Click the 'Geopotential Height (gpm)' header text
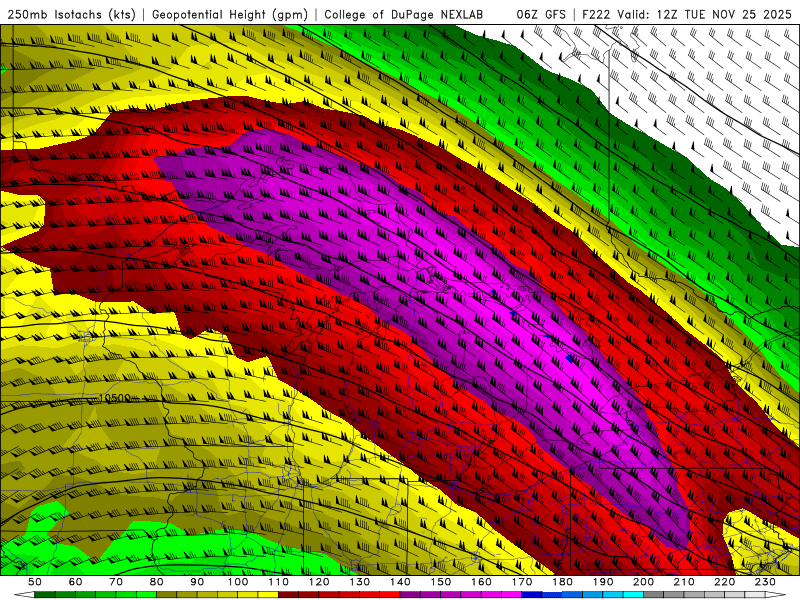Image resolution: width=800 pixels, height=600 pixels. [x=230, y=14]
